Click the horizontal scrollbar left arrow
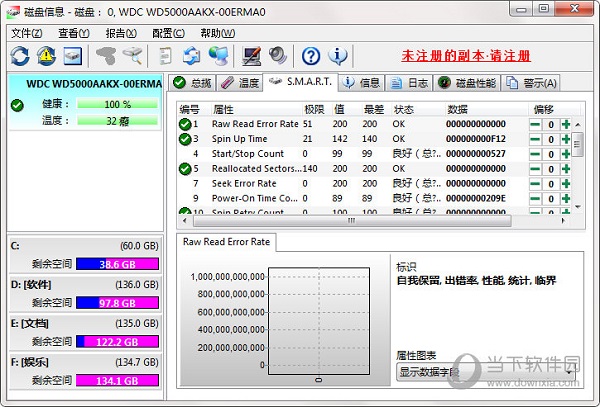This screenshot has height=407, width=600. pos(185,220)
